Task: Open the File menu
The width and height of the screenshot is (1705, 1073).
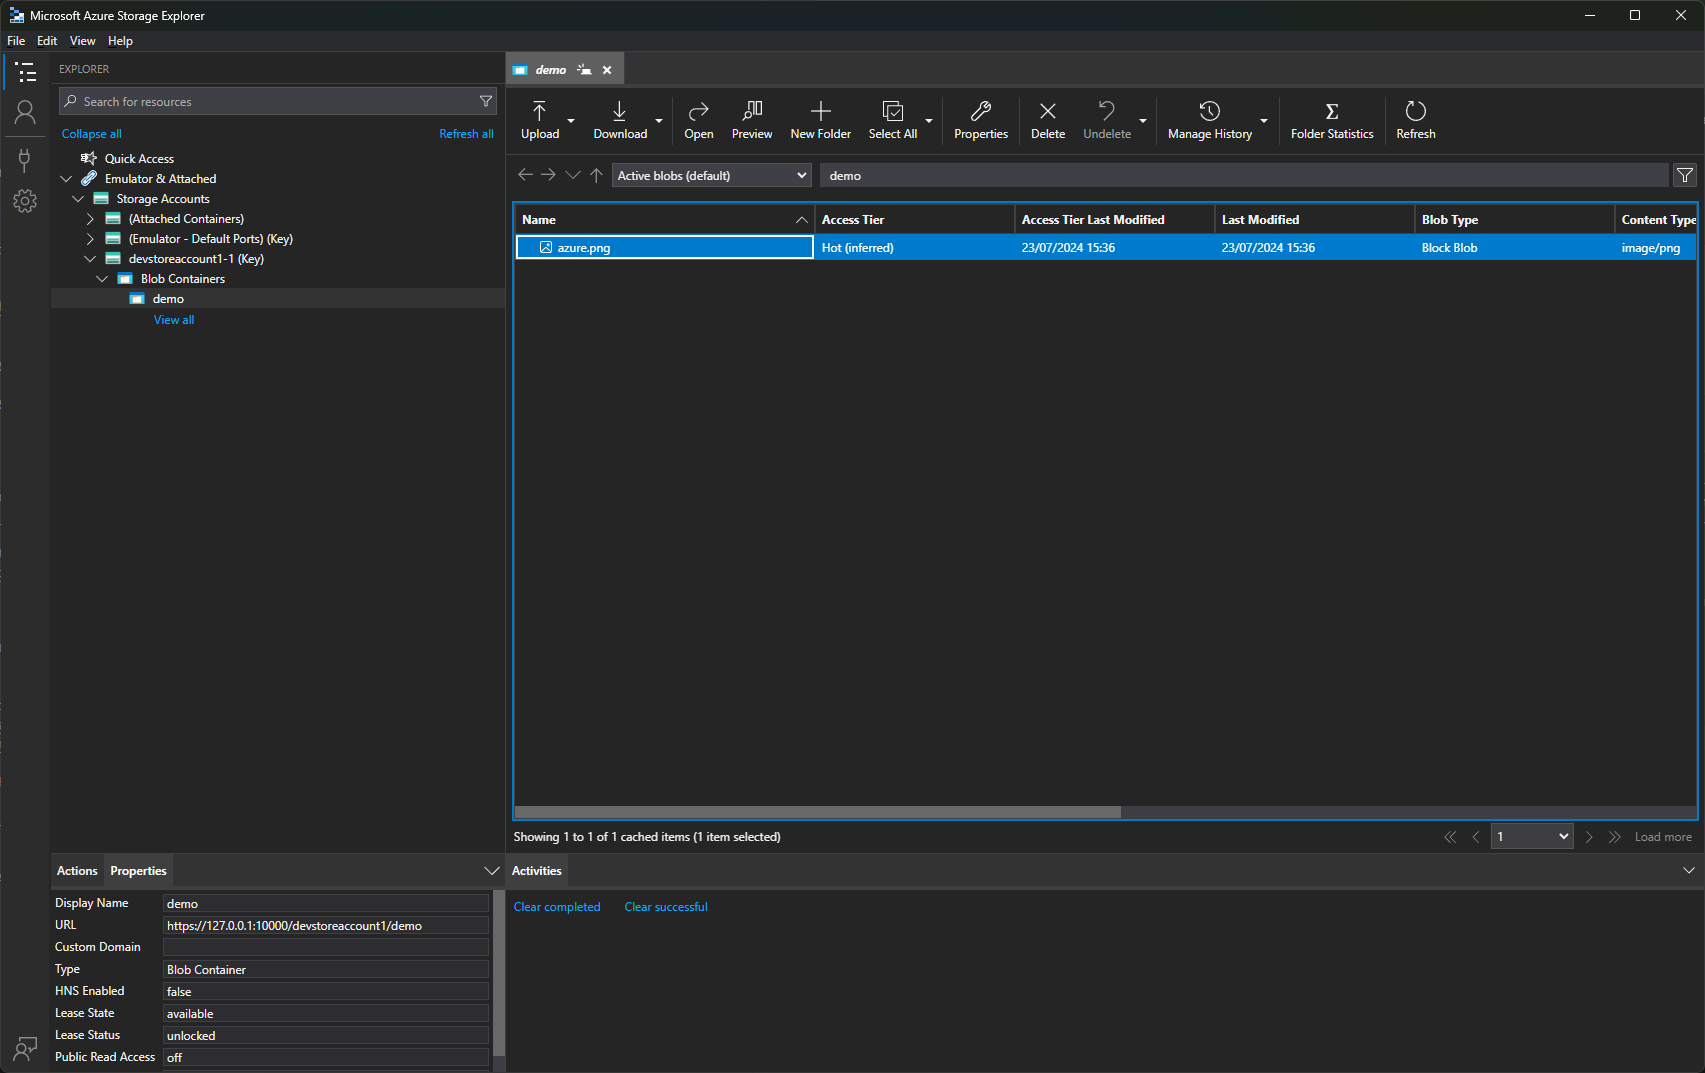Action: (x=16, y=41)
